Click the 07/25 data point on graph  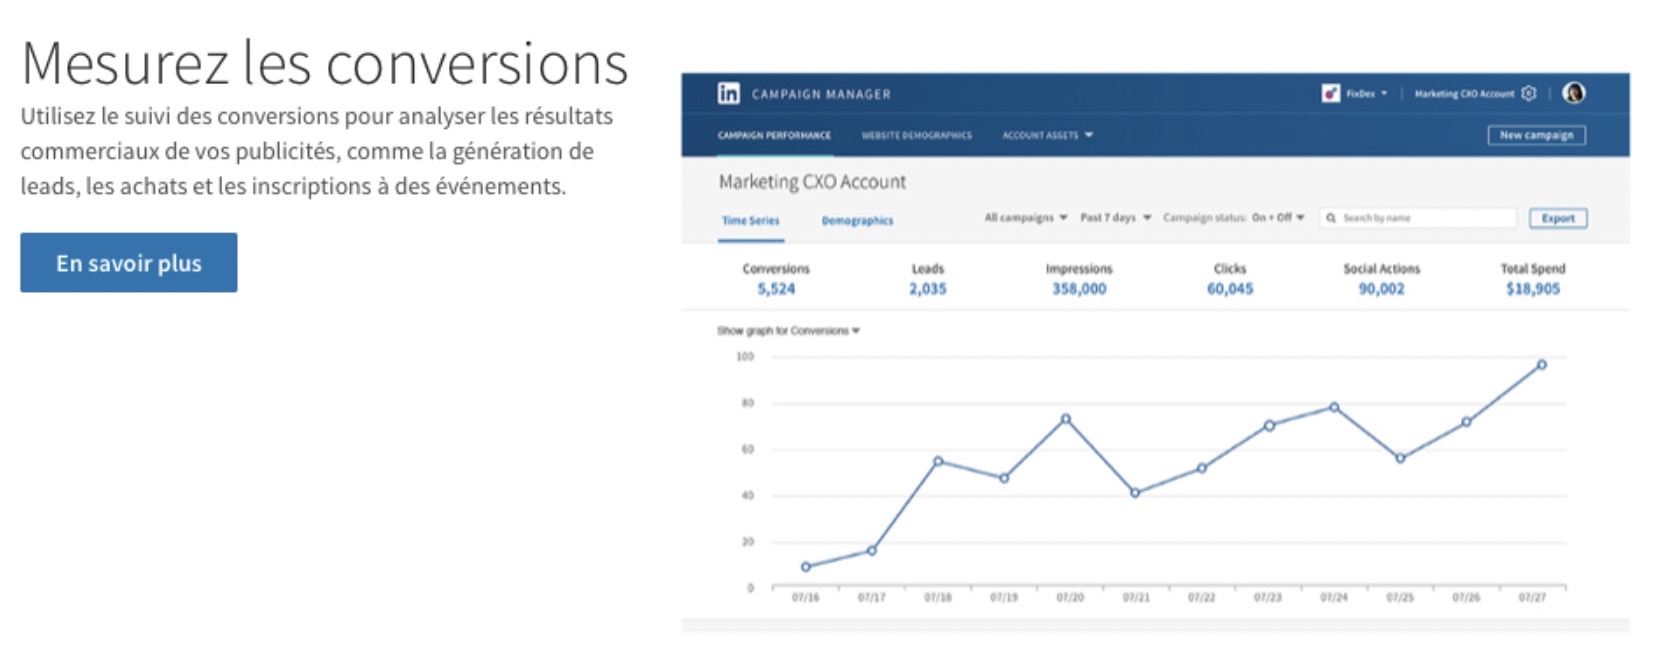click(1400, 458)
